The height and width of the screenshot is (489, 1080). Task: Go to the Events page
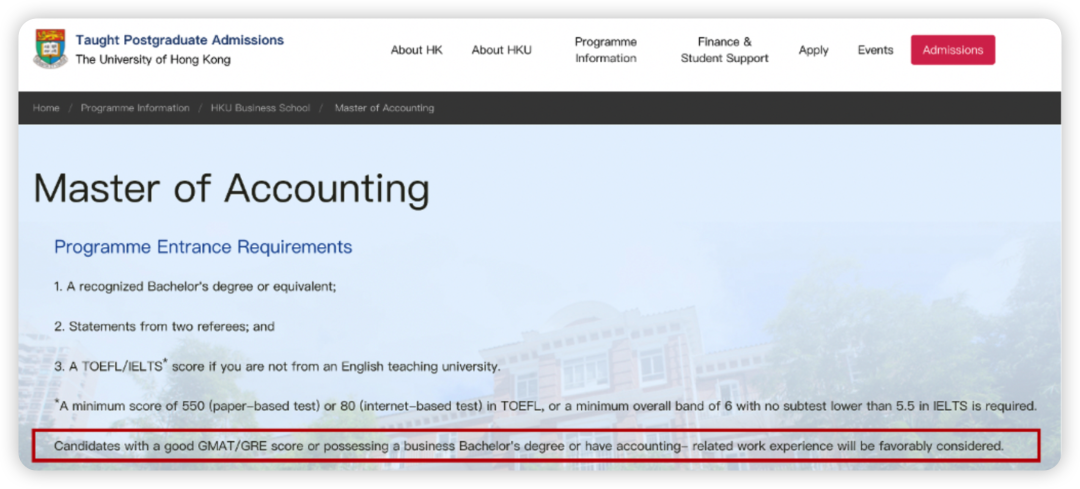click(x=875, y=50)
